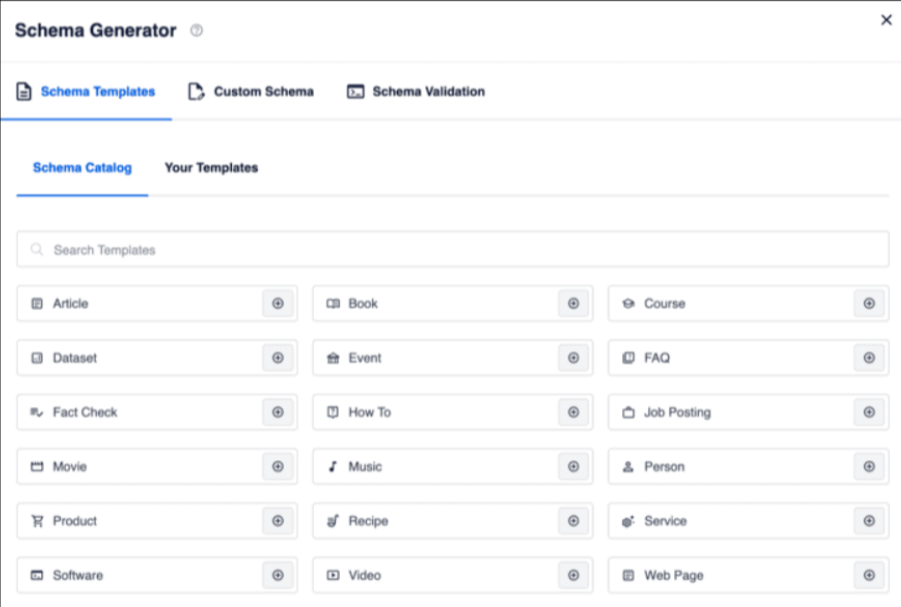The image size is (901, 607).
Task: Click the Recipe utensils icon
Action: pyautogui.click(x=333, y=521)
